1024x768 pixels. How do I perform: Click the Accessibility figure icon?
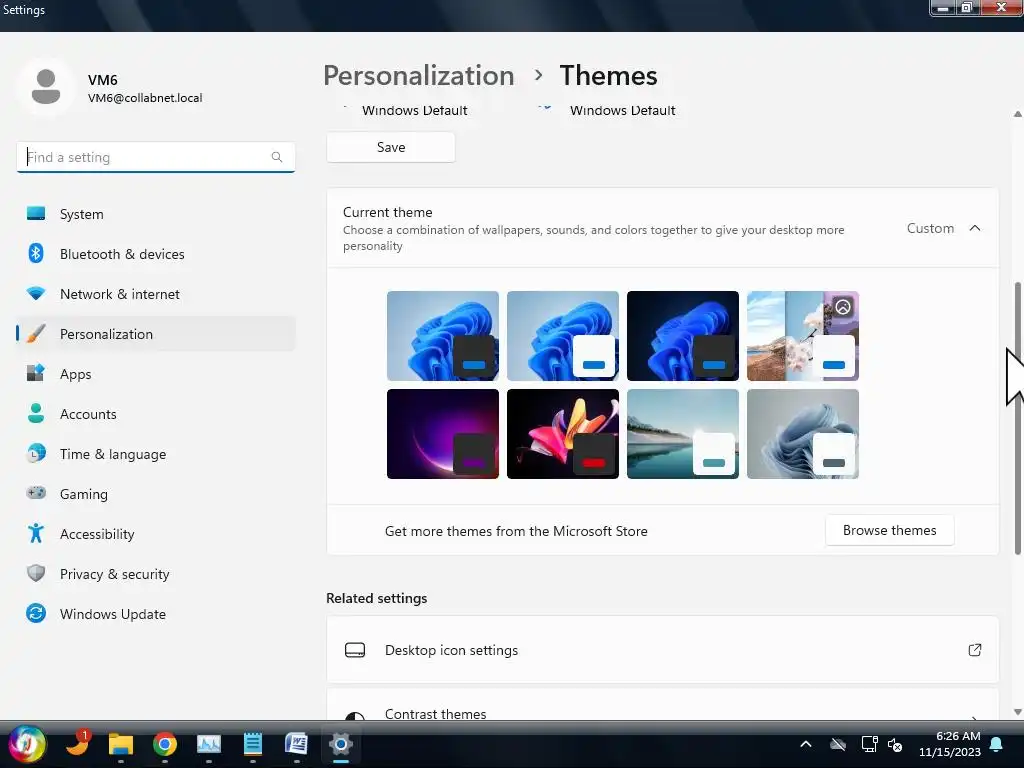36,534
